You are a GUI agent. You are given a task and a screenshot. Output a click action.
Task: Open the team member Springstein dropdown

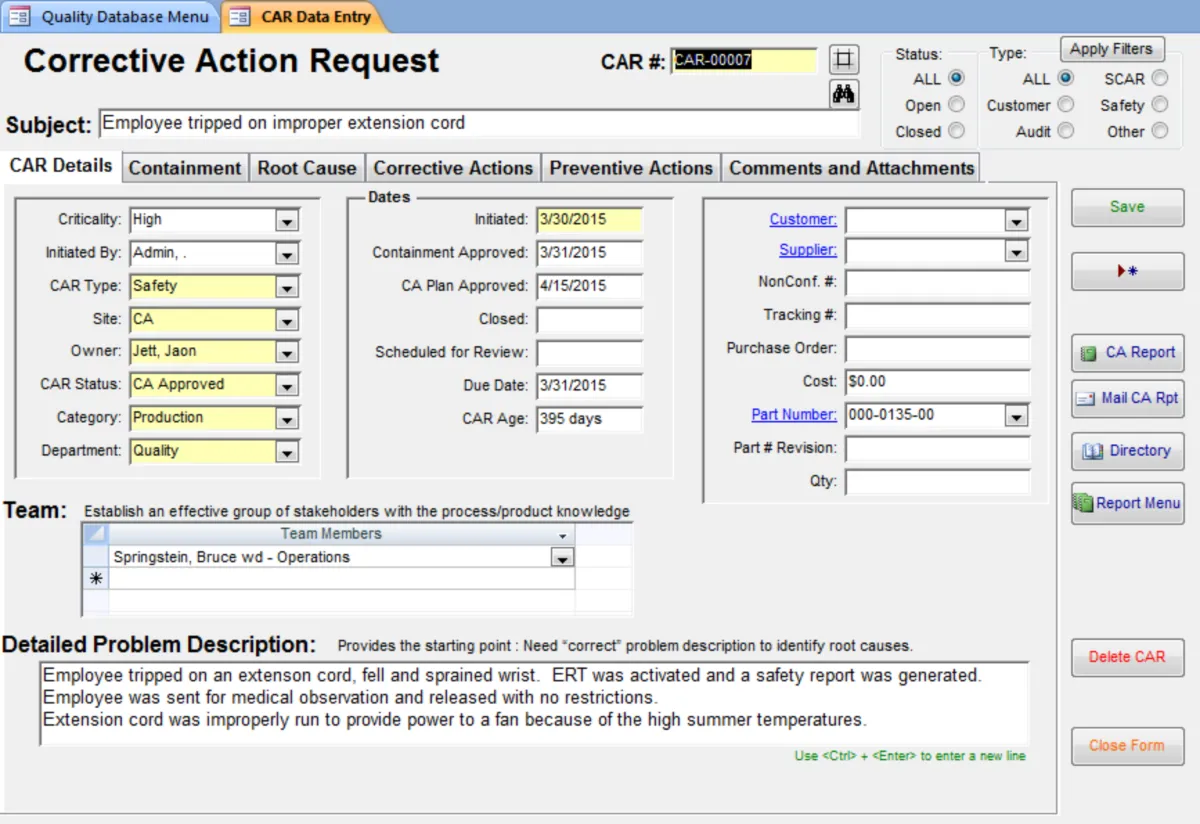(x=562, y=558)
